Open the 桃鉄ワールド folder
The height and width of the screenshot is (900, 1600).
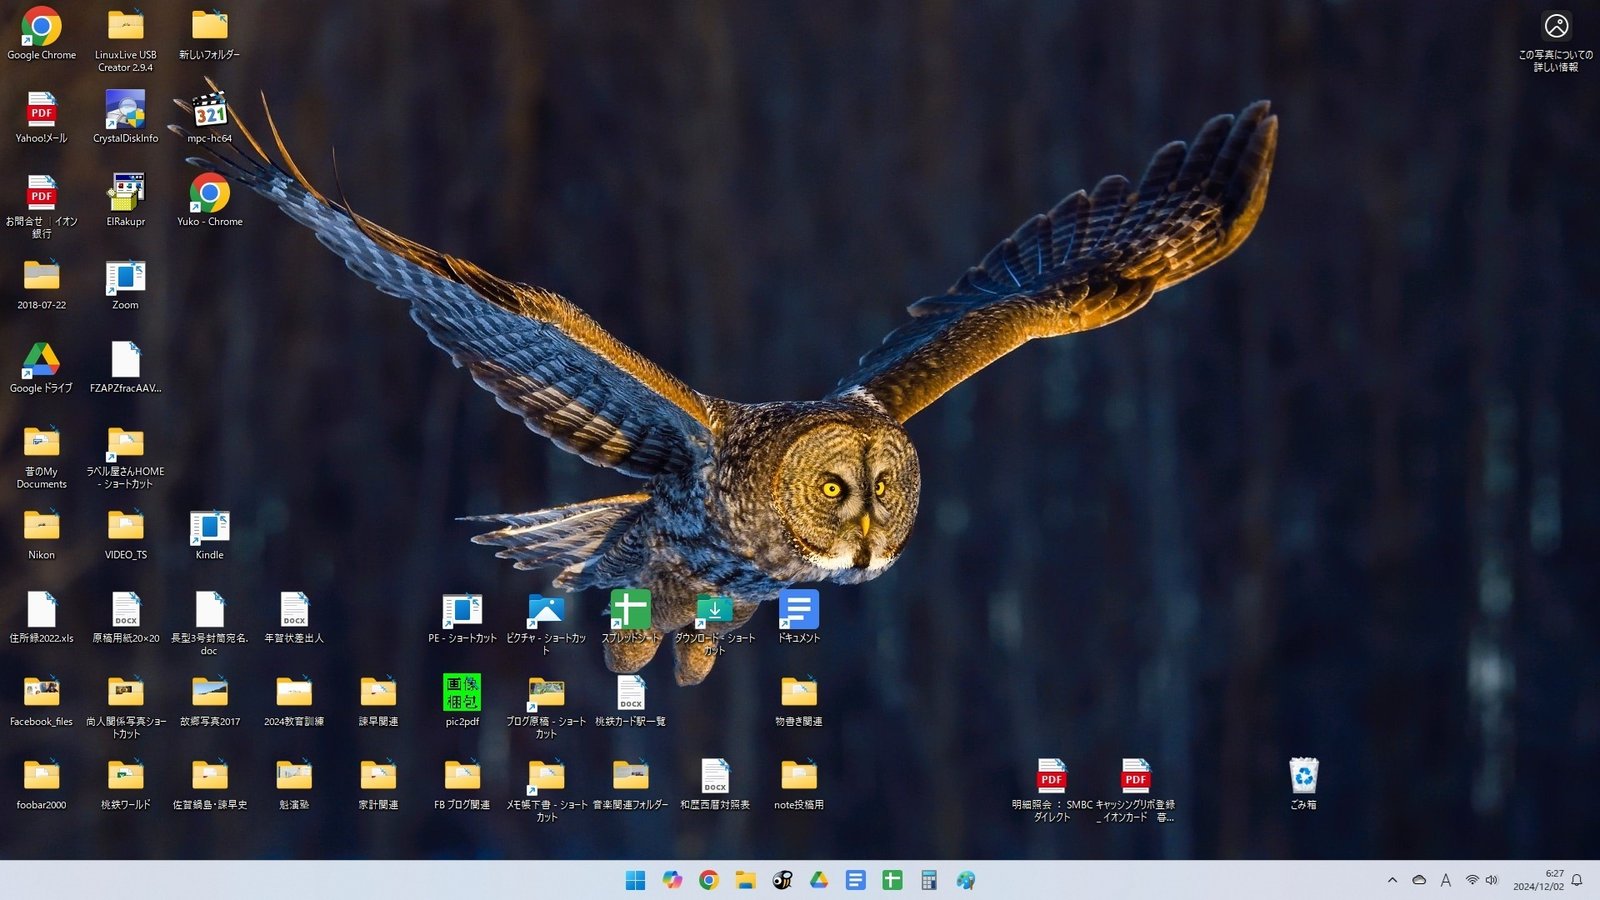tap(125, 784)
